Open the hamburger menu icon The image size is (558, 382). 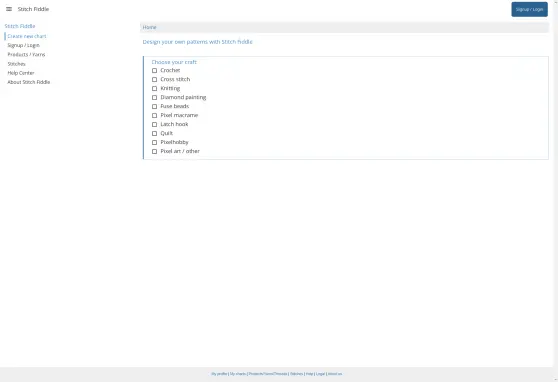coord(9,9)
